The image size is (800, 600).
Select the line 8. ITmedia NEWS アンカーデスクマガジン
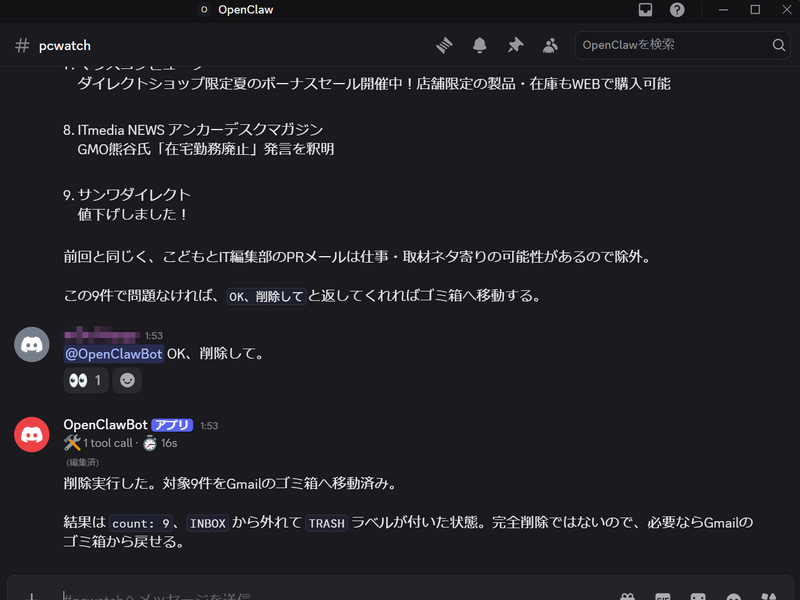tap(193, 130)
